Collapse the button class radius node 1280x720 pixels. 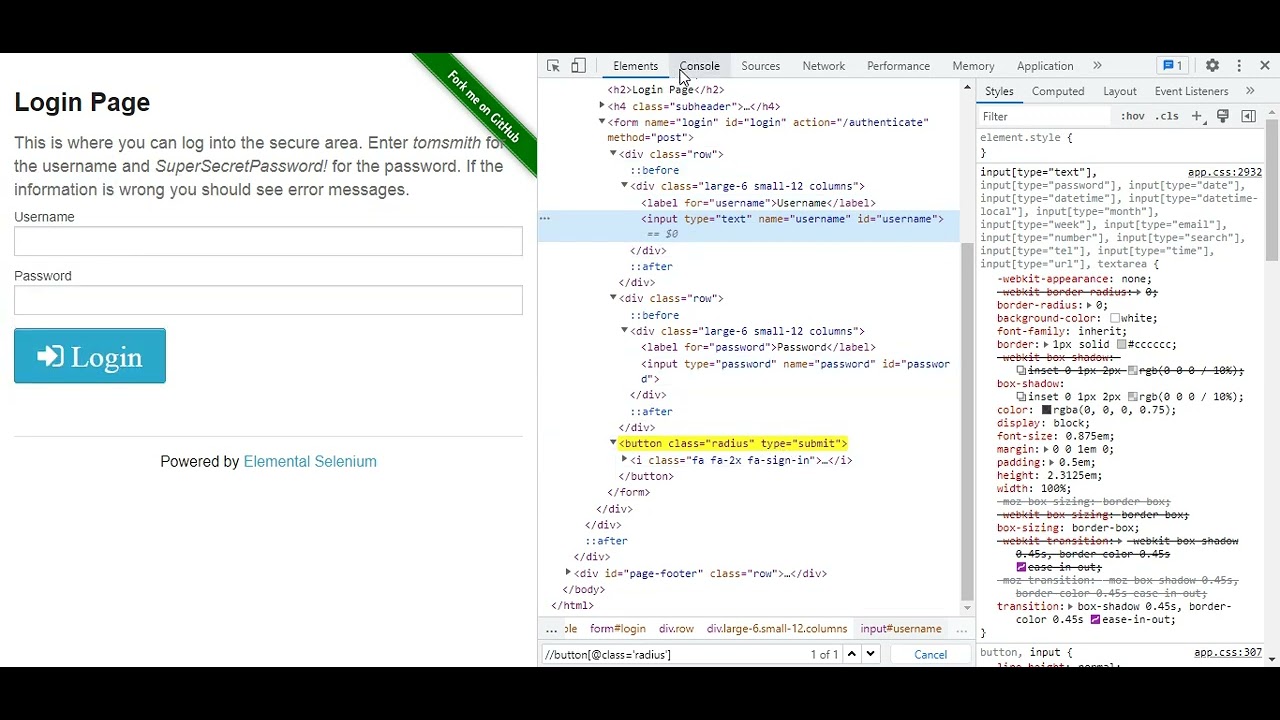point(613,443)
